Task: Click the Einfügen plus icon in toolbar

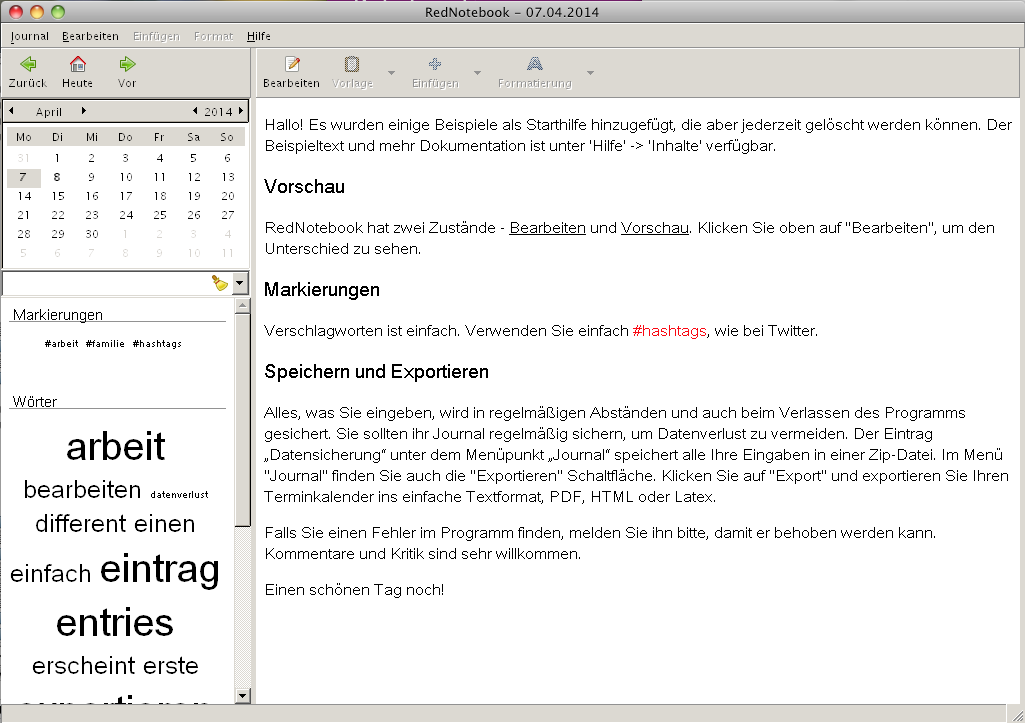Action: pos(435,64)
